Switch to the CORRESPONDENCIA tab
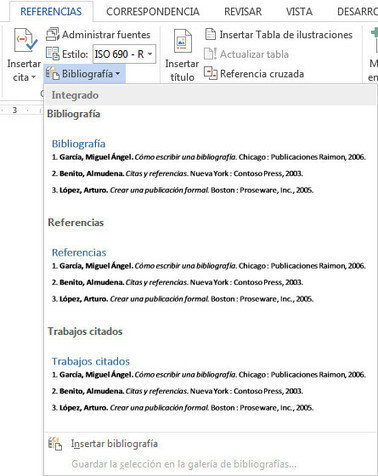 pyautogui.click(x=153, y=12)
